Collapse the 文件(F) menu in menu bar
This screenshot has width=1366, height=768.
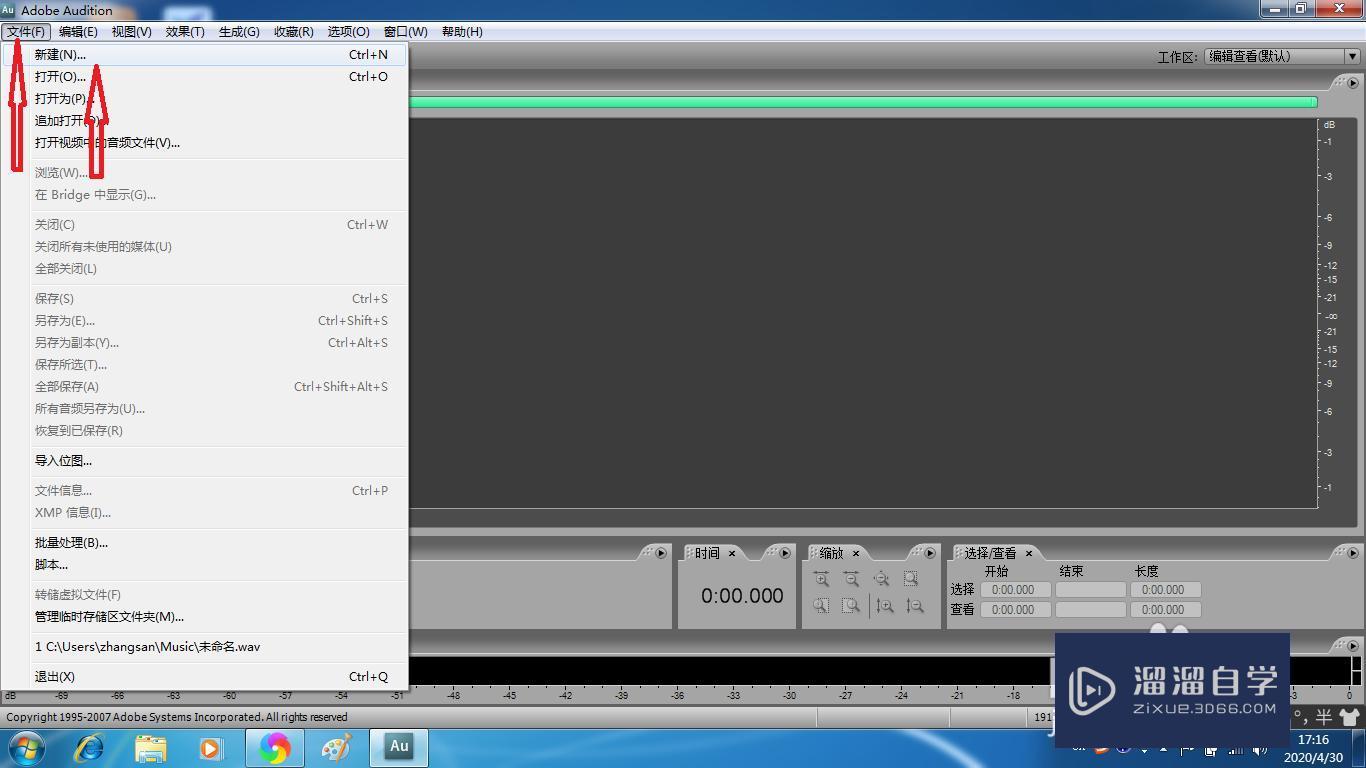(x=26, y=31)
